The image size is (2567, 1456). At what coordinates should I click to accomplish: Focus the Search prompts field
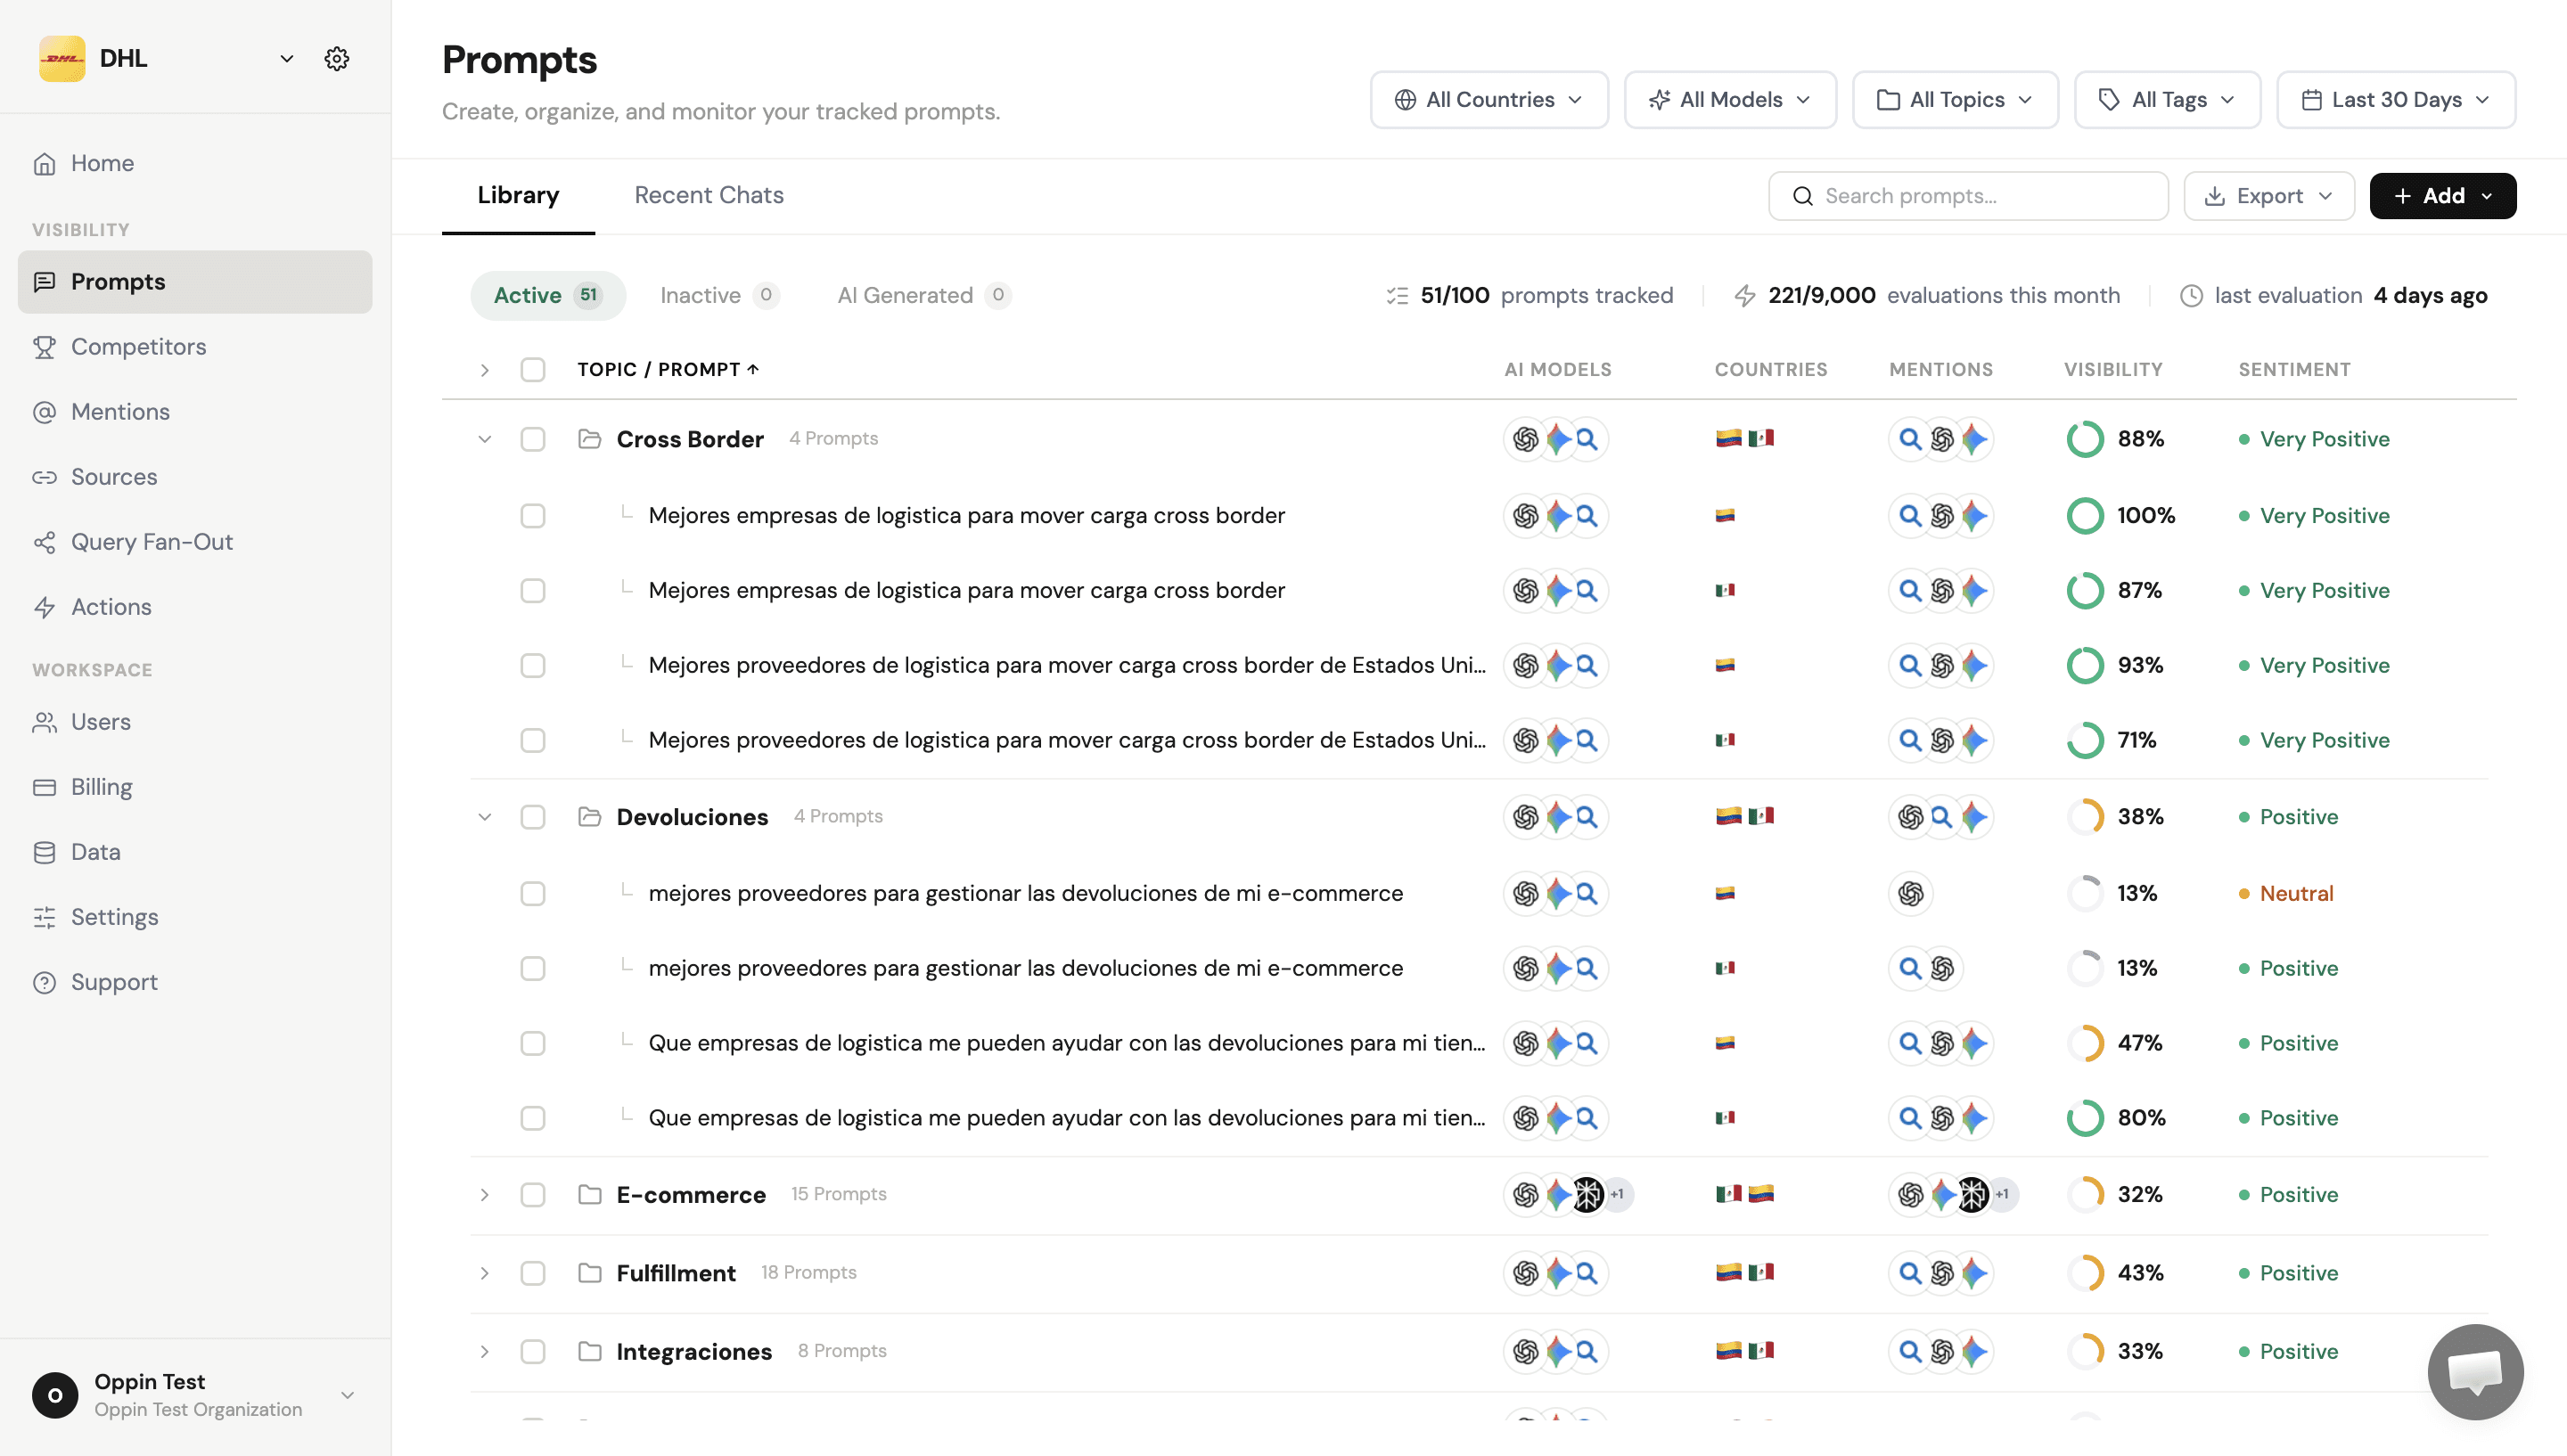click(x=1968, y=196)
